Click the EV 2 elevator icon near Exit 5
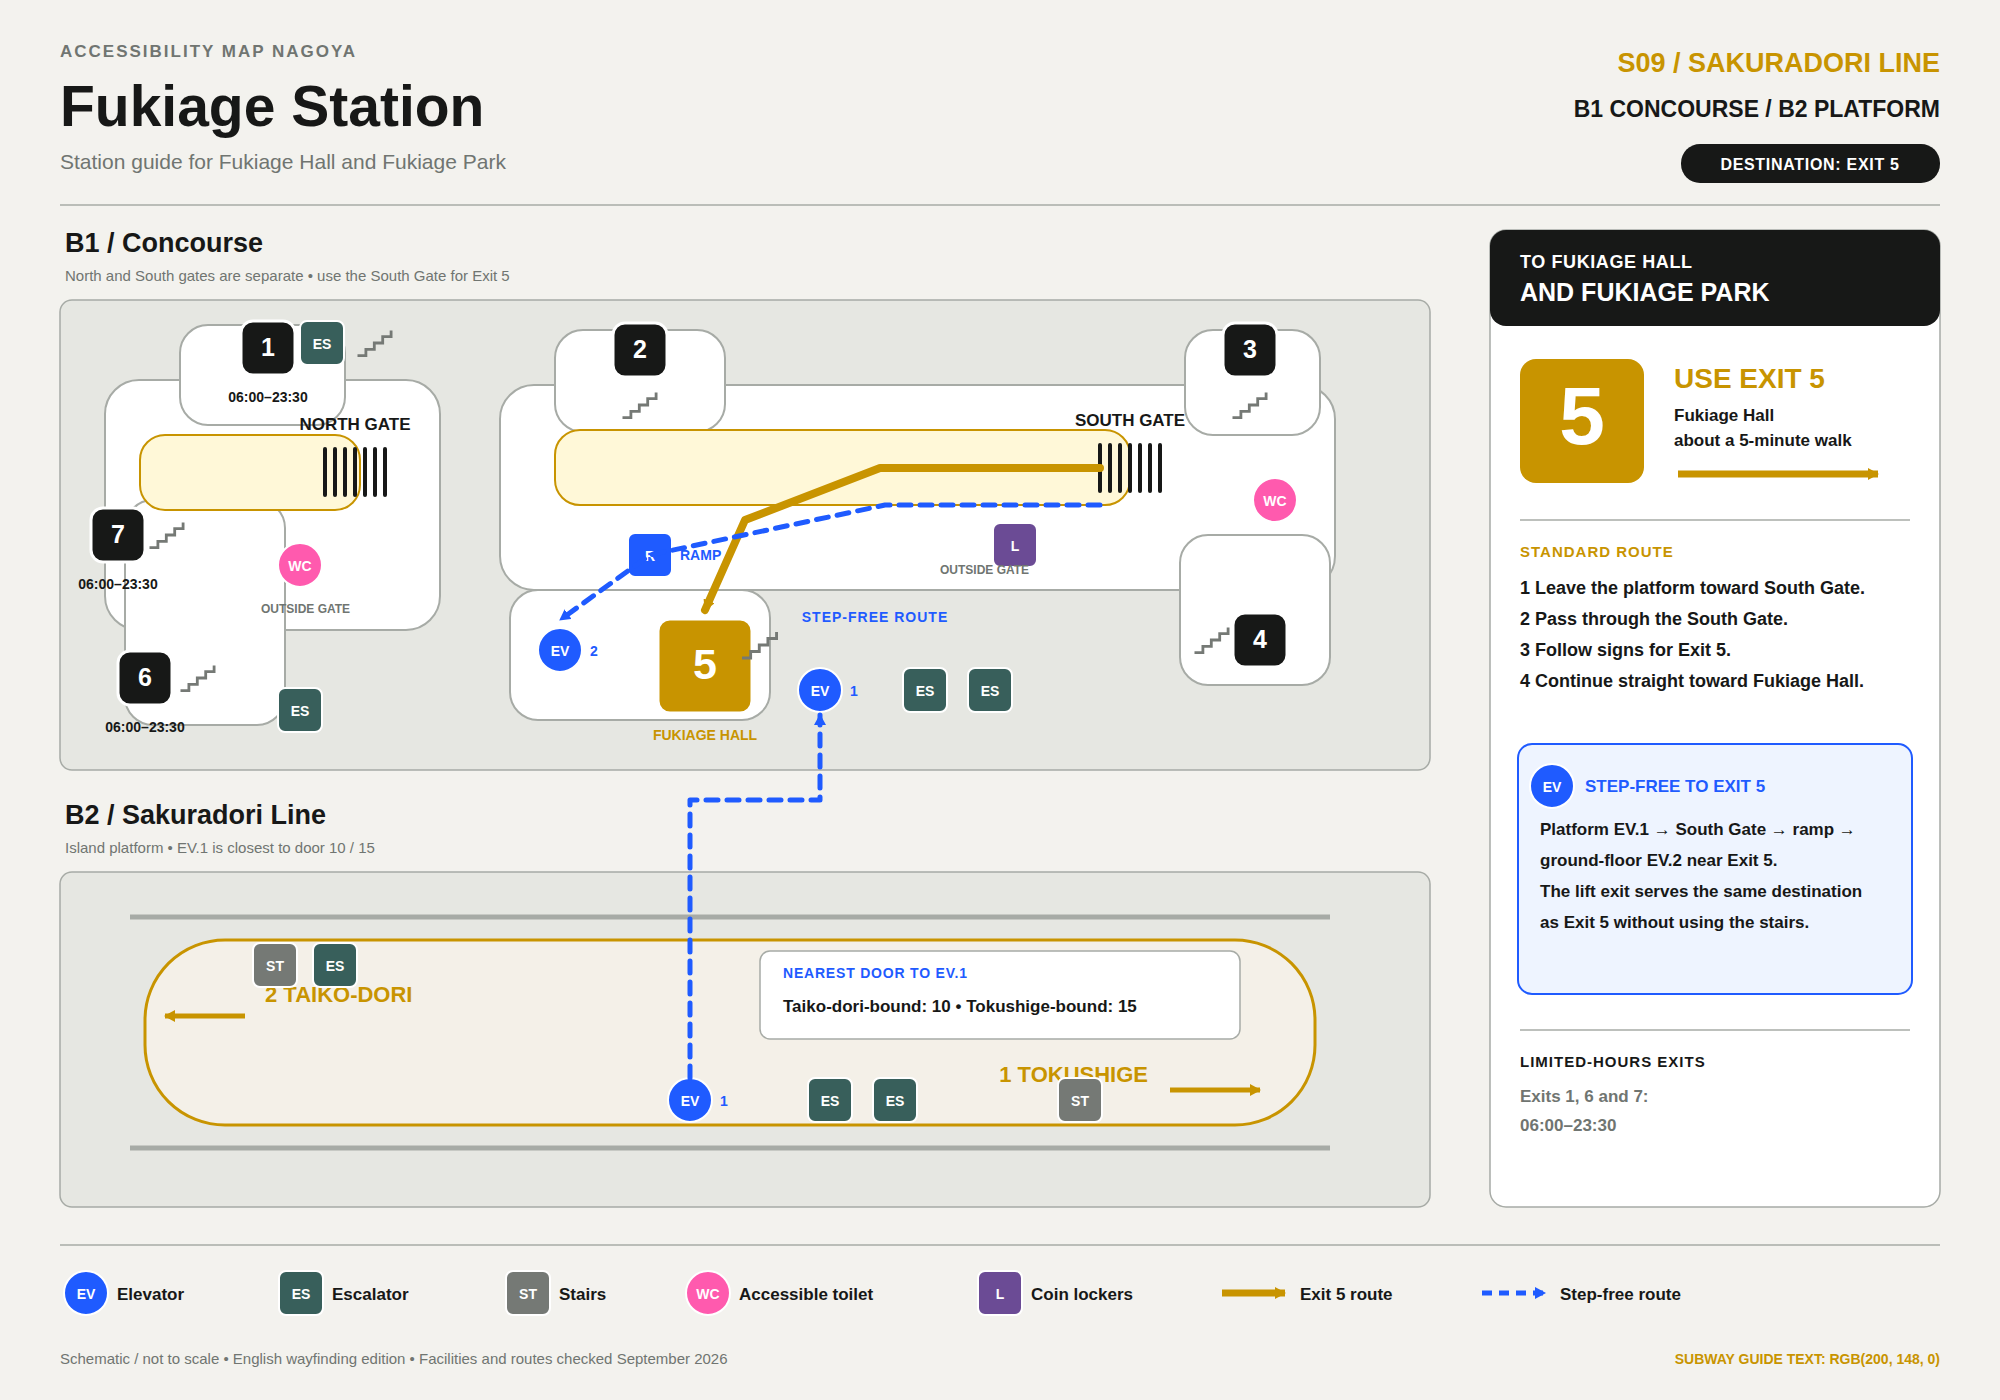 pos(560,650)
